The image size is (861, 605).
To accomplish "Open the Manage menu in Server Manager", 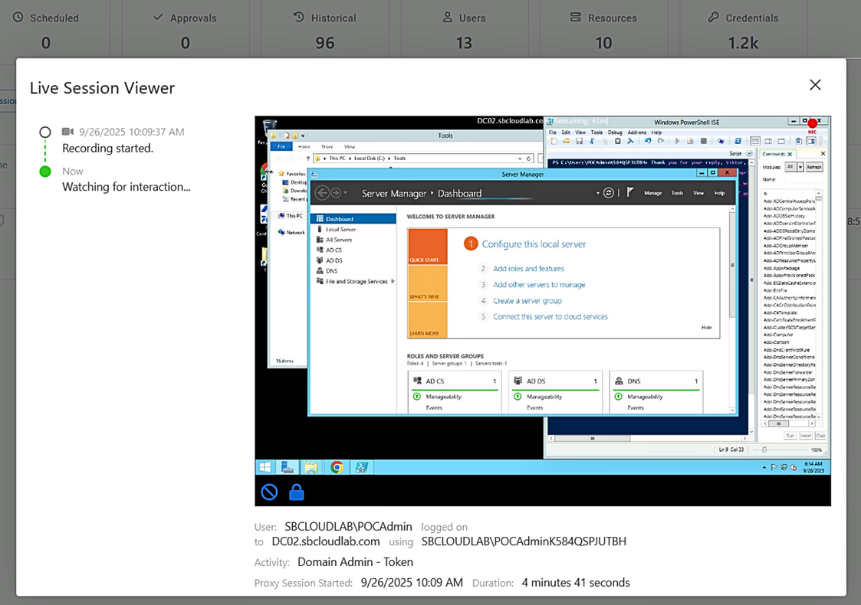I will (x=653, y=193).
